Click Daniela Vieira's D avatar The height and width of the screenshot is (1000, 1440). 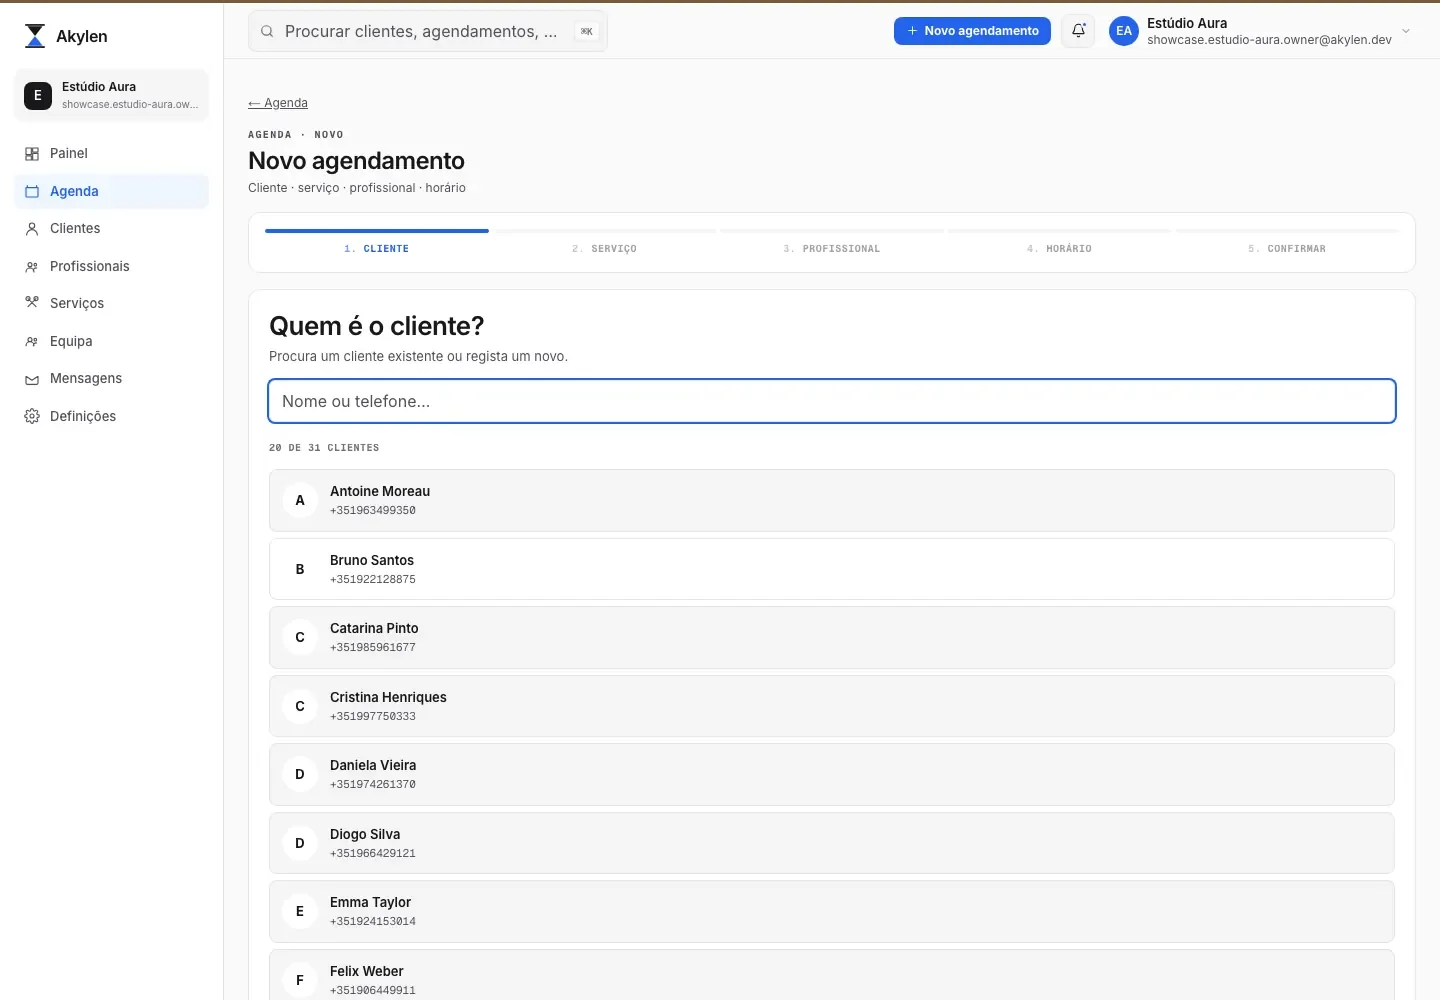tap(300, 775)
